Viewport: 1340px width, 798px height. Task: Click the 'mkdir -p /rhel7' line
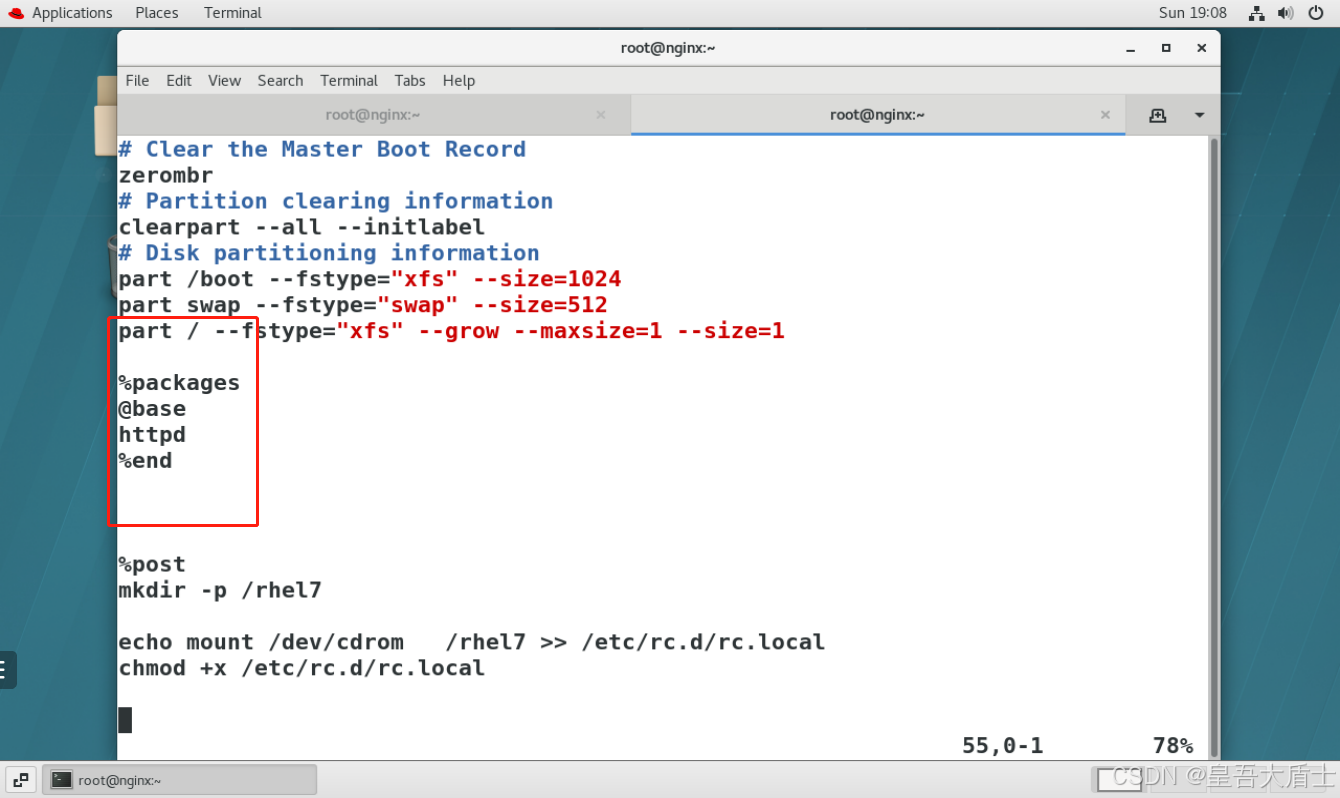pos(220,591)
